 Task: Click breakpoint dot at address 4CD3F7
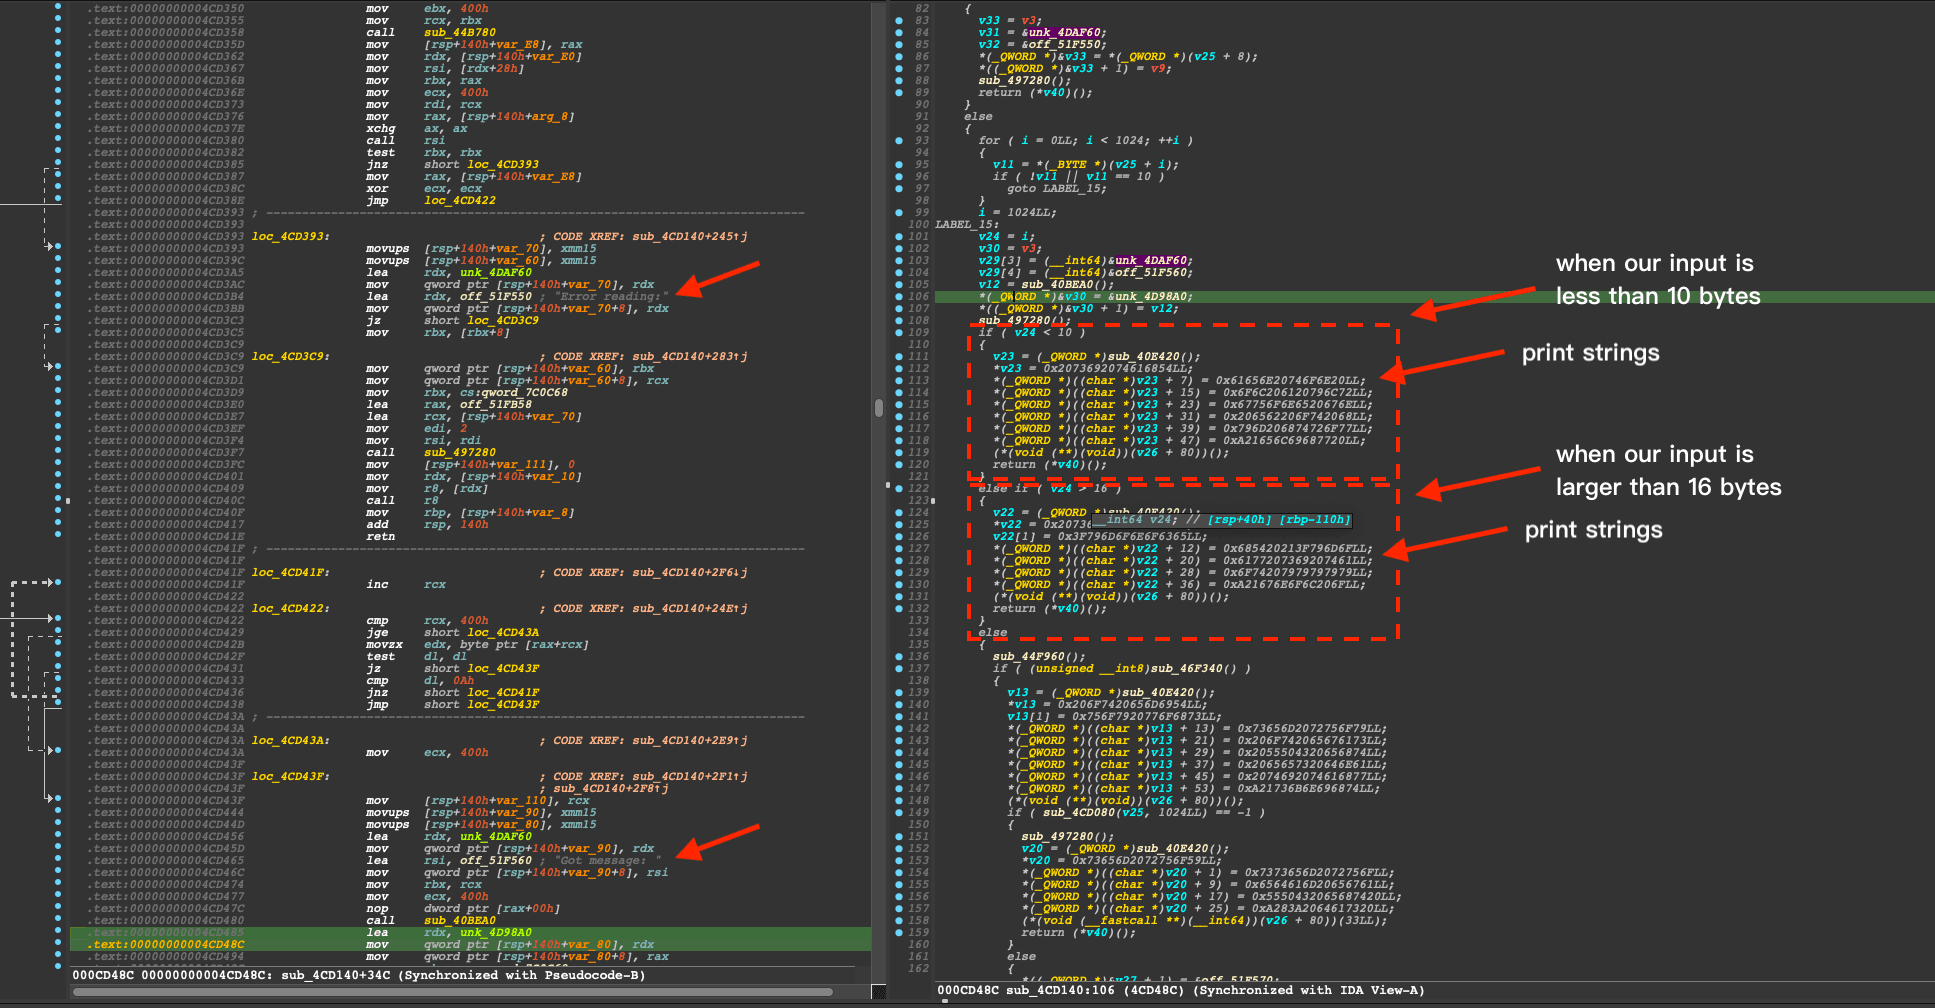point(57,452)
